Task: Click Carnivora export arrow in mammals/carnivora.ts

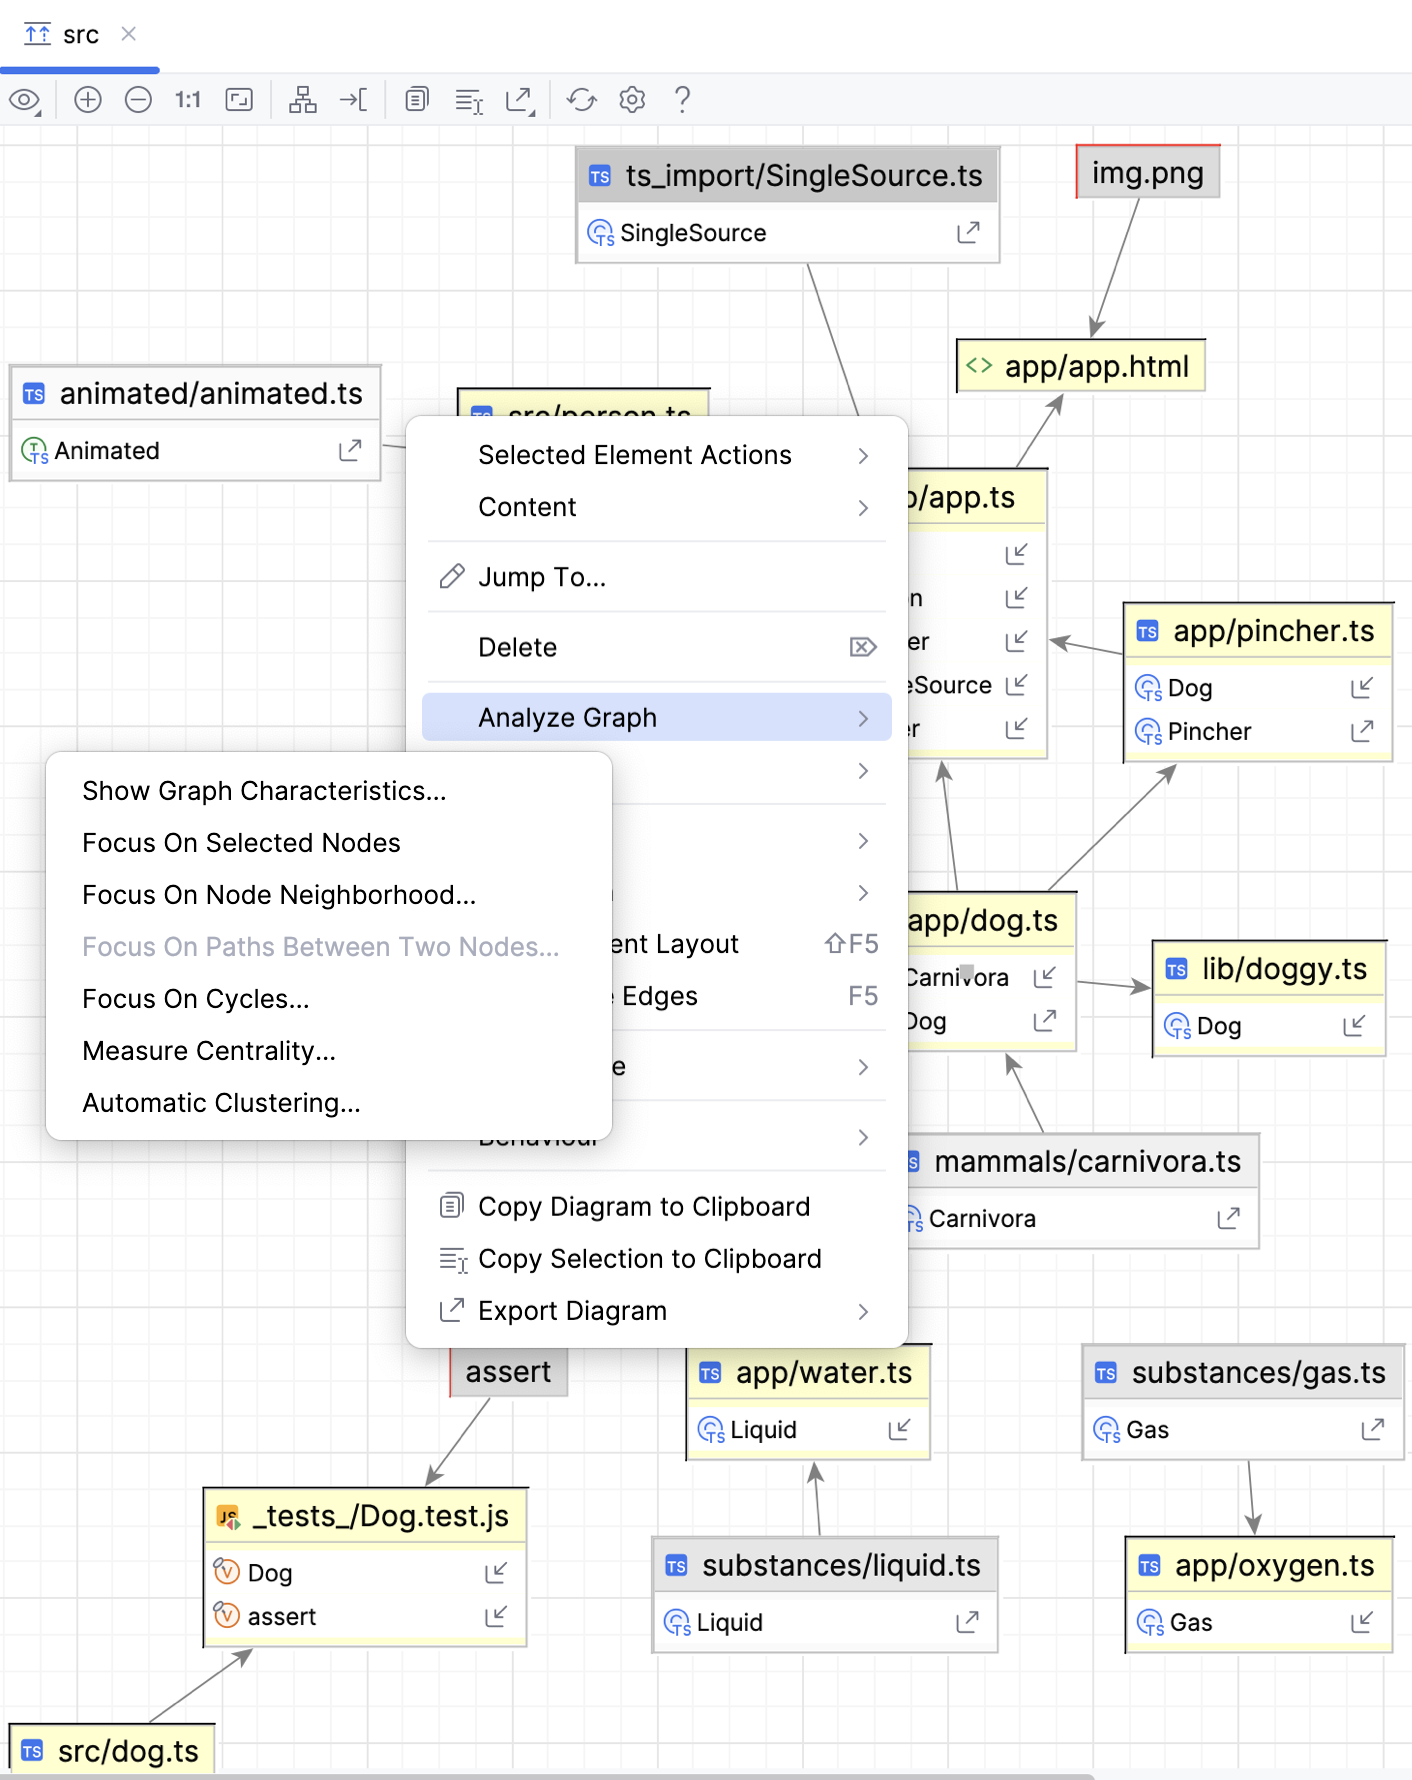Action: tap(1228, 1219)
